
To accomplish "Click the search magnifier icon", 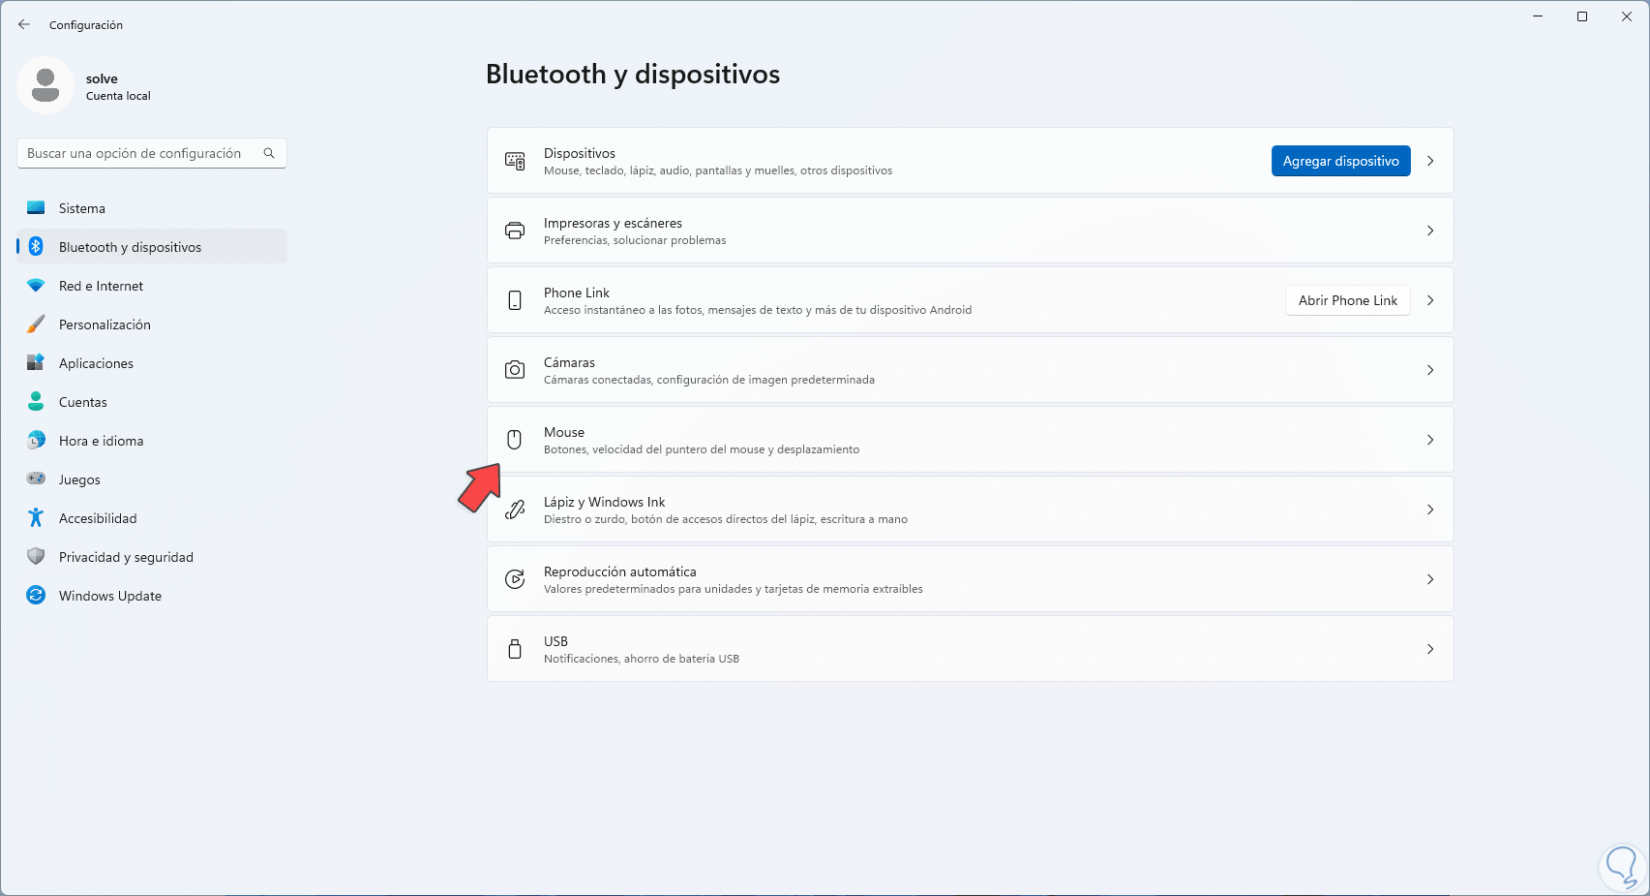I will click(269, 153).
